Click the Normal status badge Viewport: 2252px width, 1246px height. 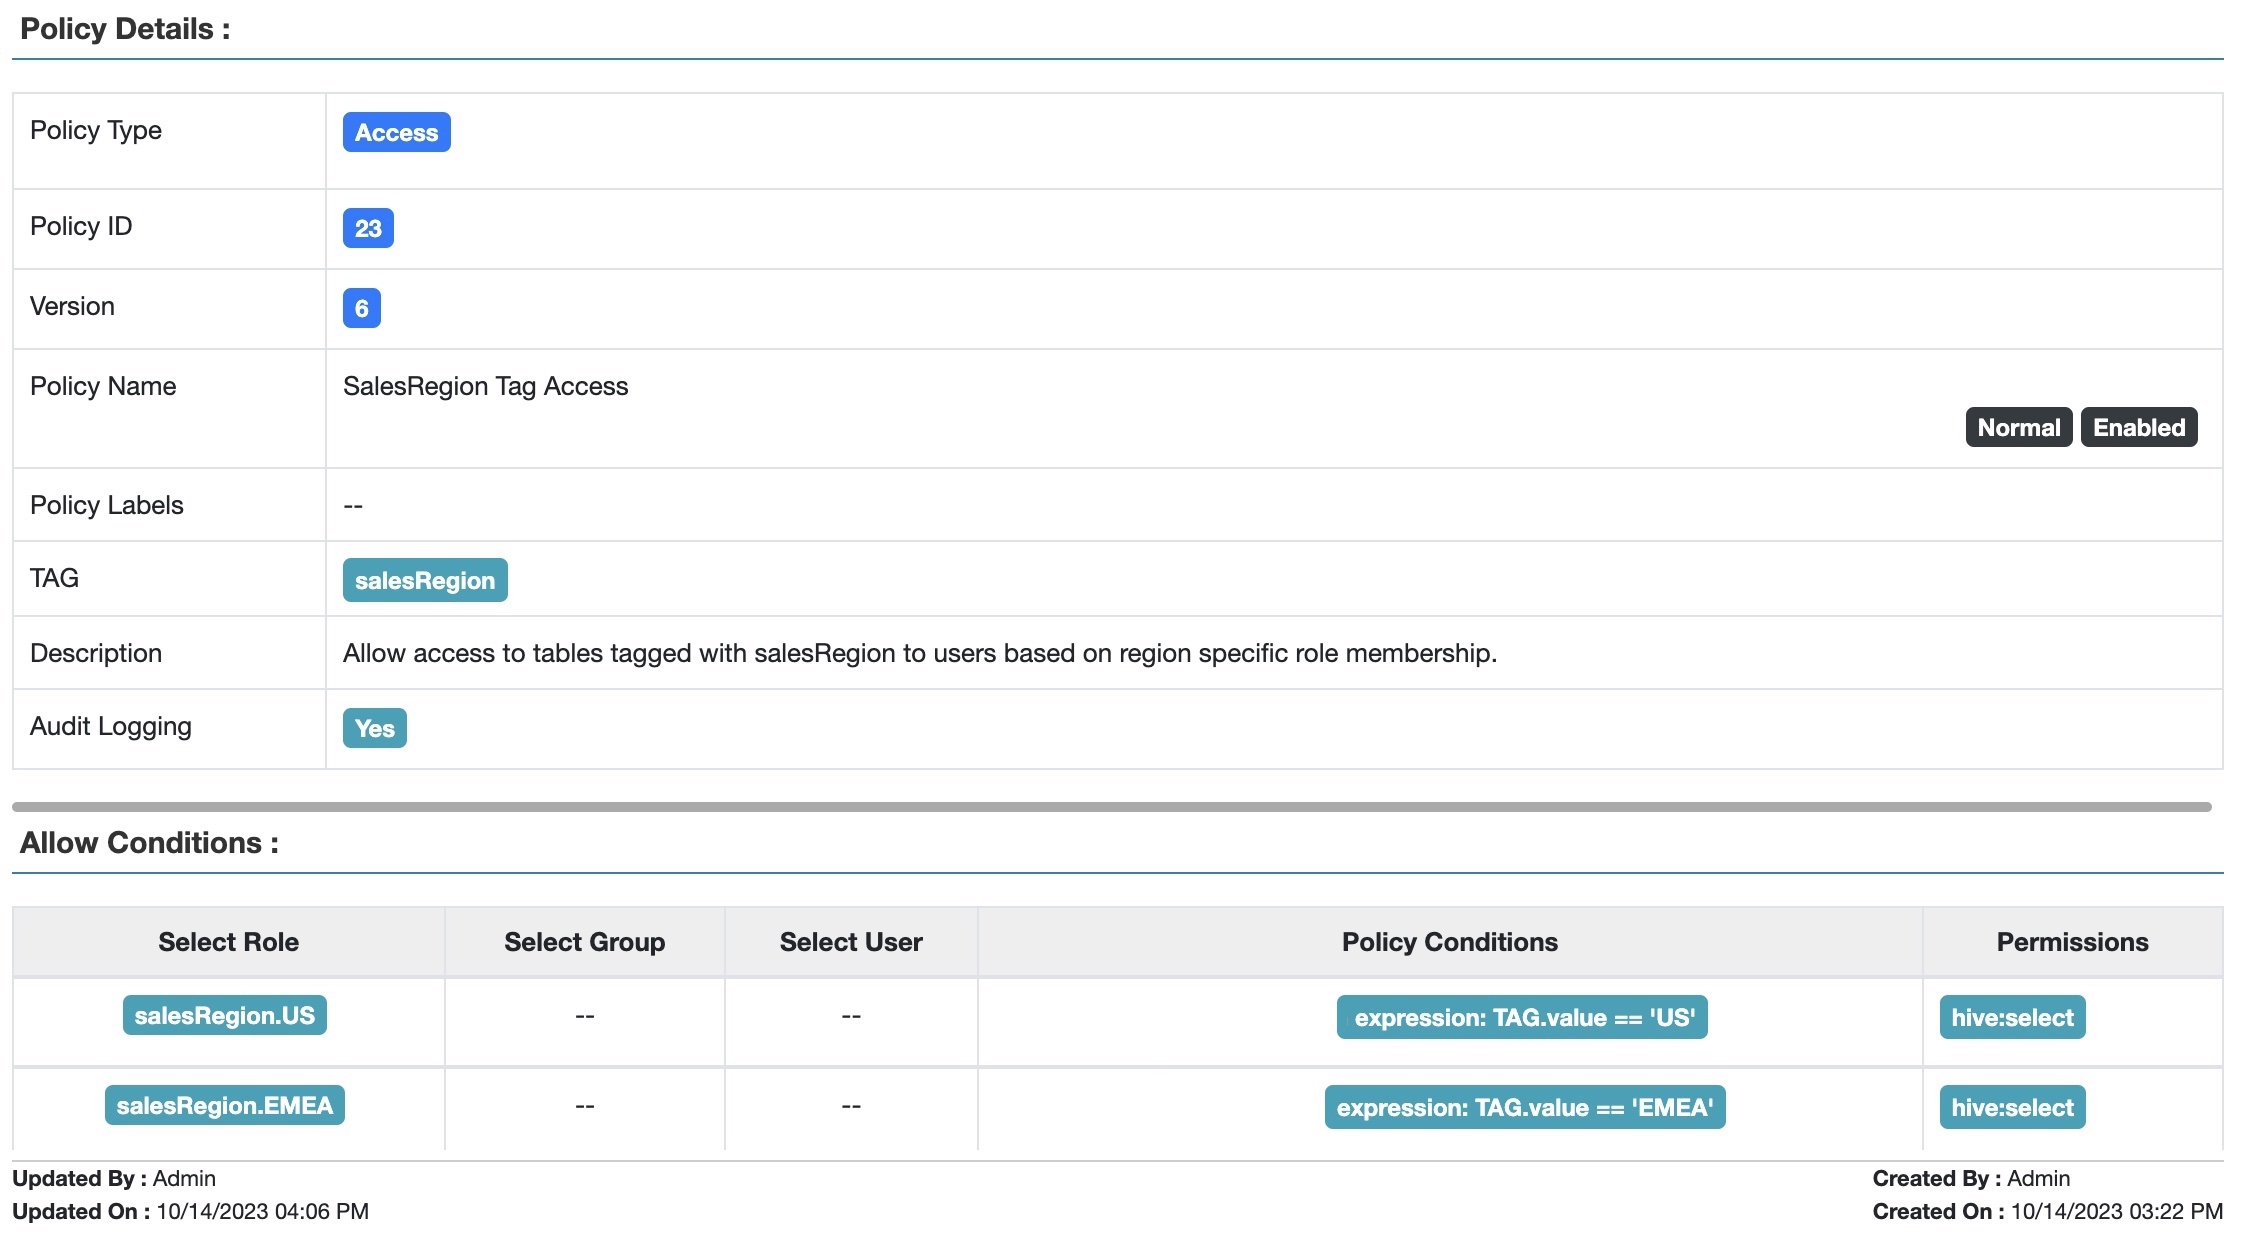pyautogui.click(x=2018, y=427)
